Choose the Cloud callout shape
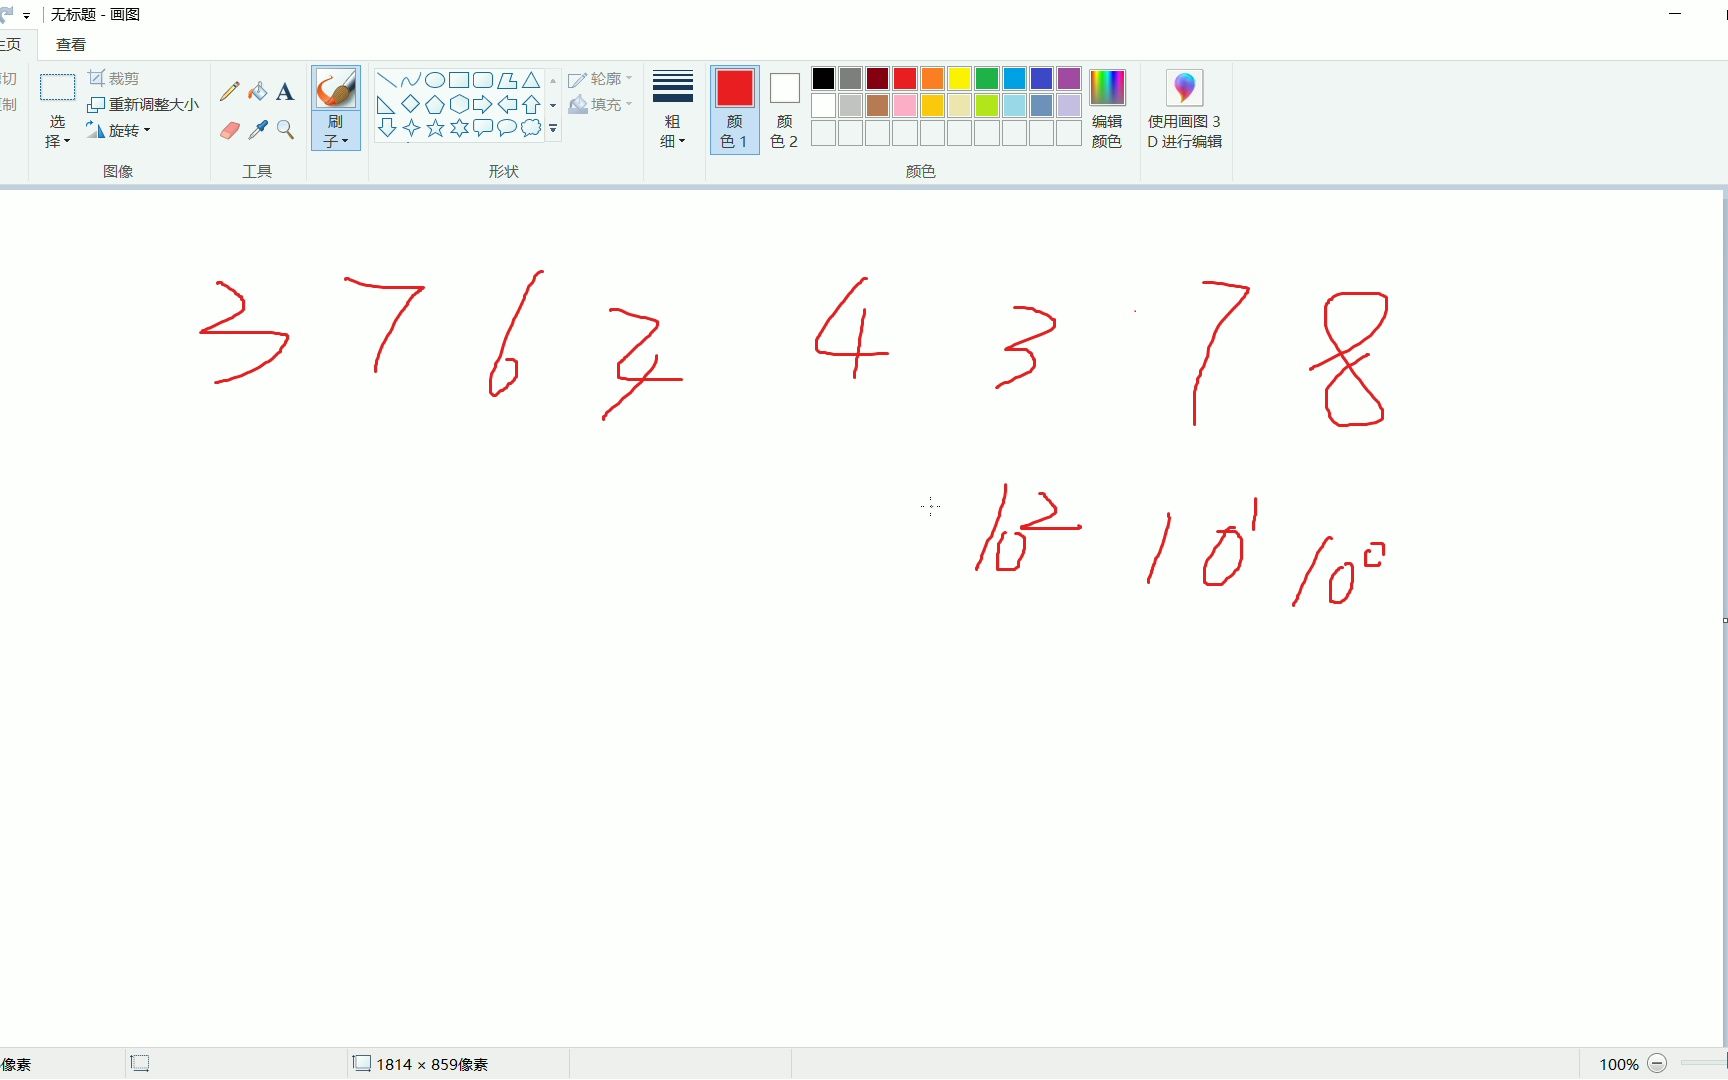Image resolution: width=1728 pixels, height=1080 pixels. 531,128
